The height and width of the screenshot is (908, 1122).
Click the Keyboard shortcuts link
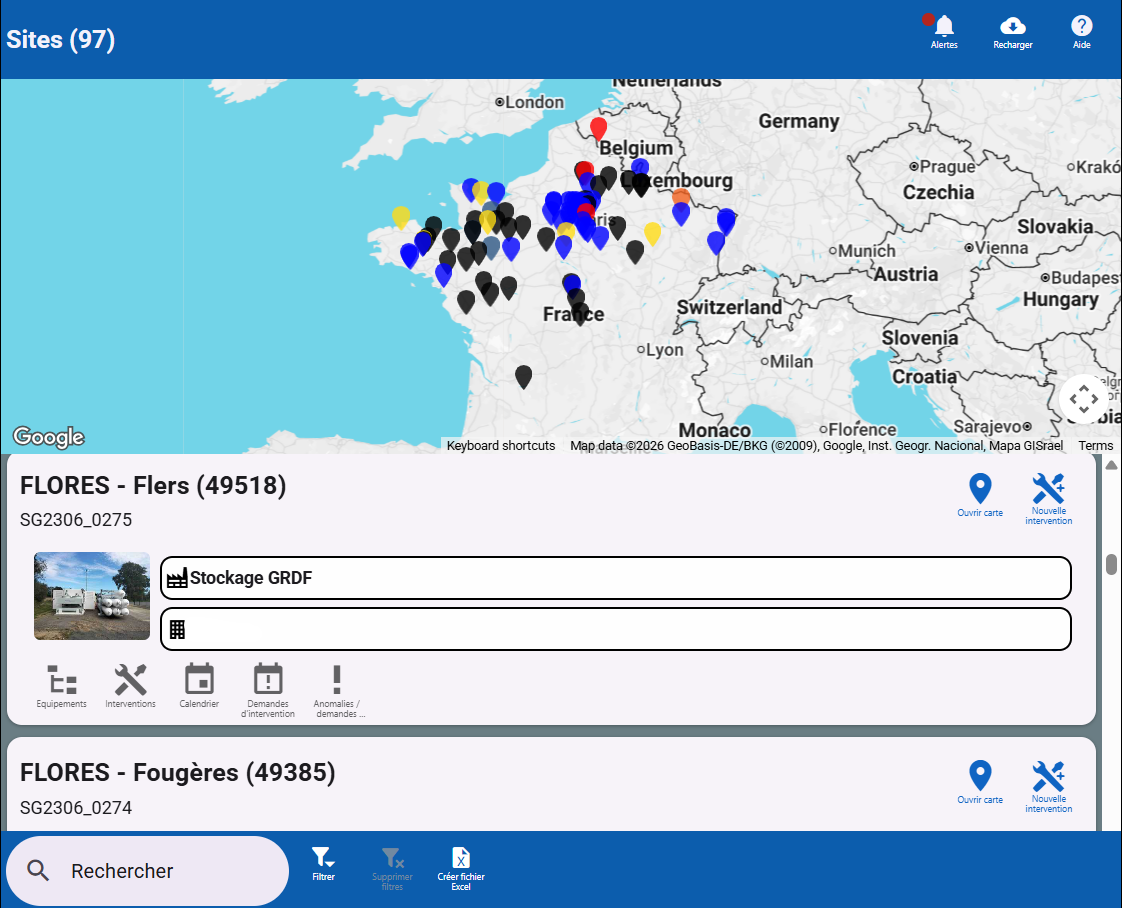500,445
